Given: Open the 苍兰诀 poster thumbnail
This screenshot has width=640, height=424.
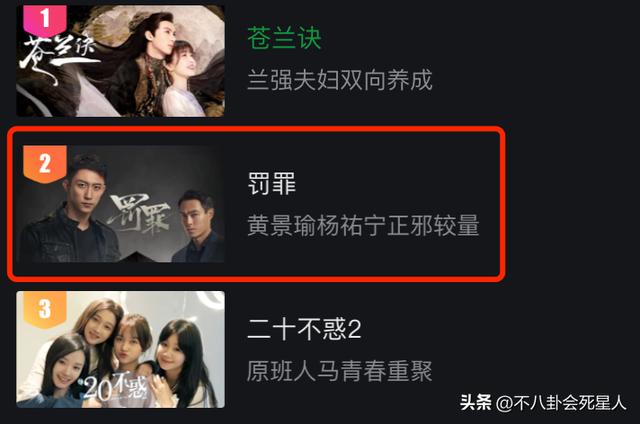Looking at the screenshot, I should point(120,61).
